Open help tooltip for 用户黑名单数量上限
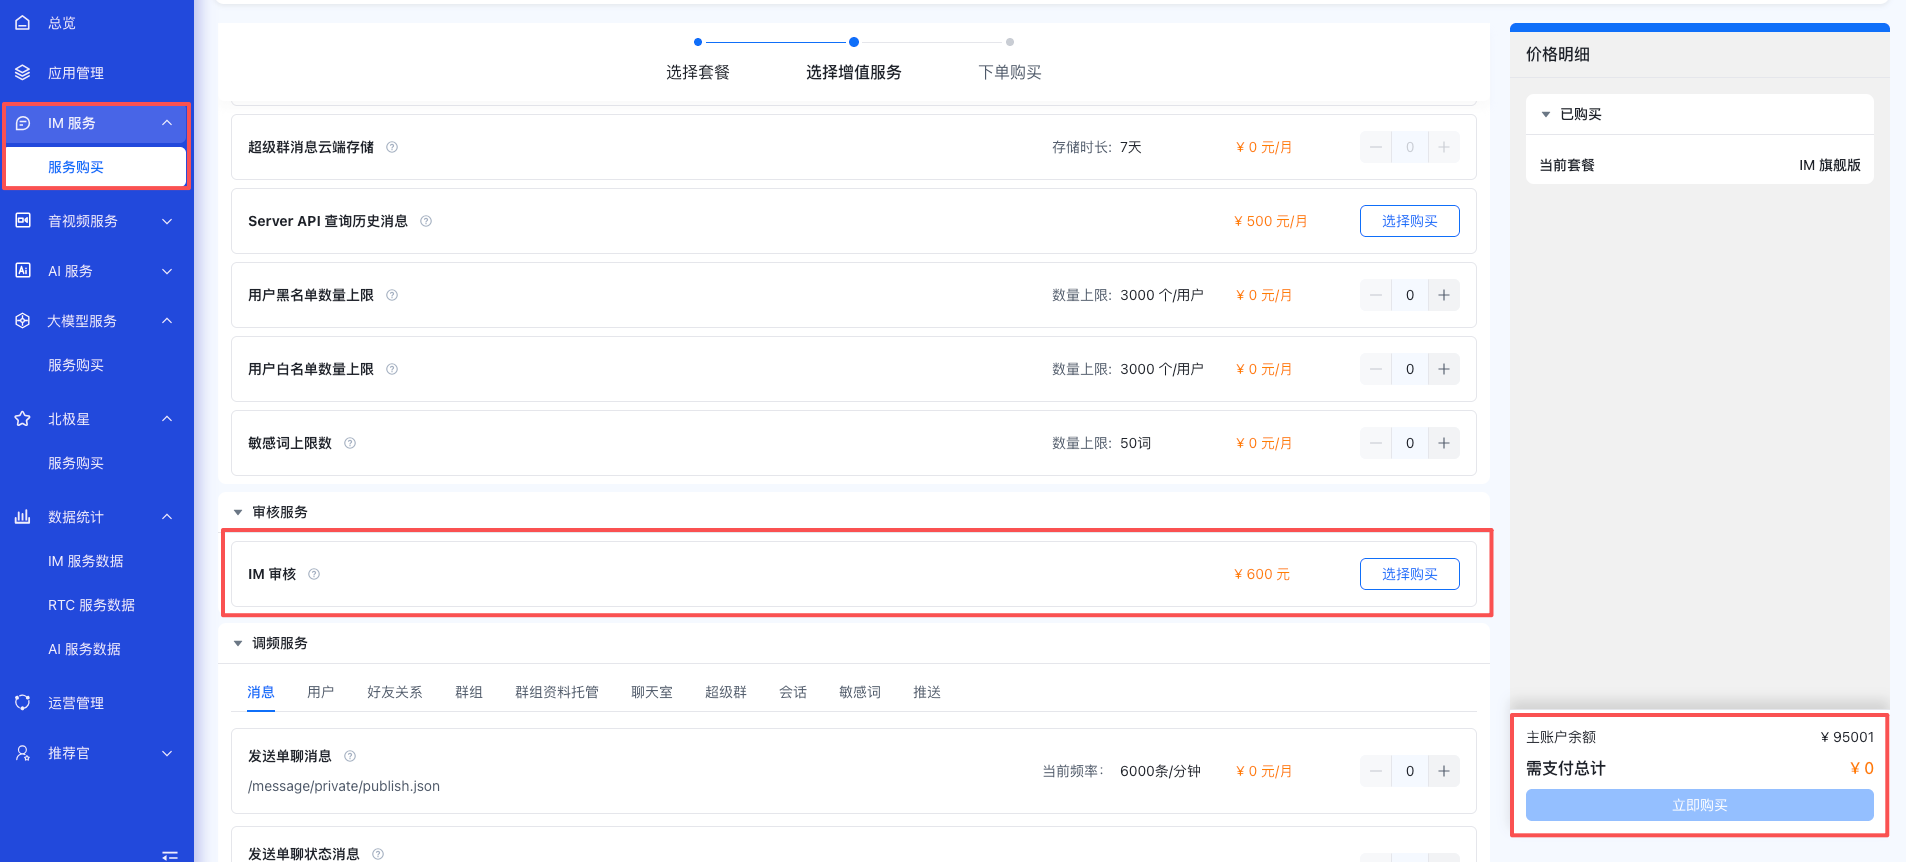Viewport: 1906px width, 862px height. point(392,295)
